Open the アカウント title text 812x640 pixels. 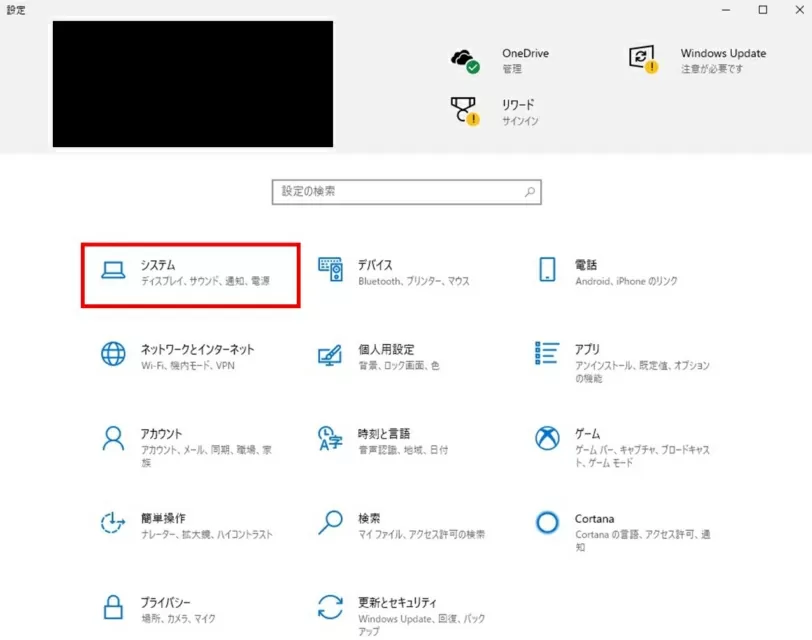[162, 434]
